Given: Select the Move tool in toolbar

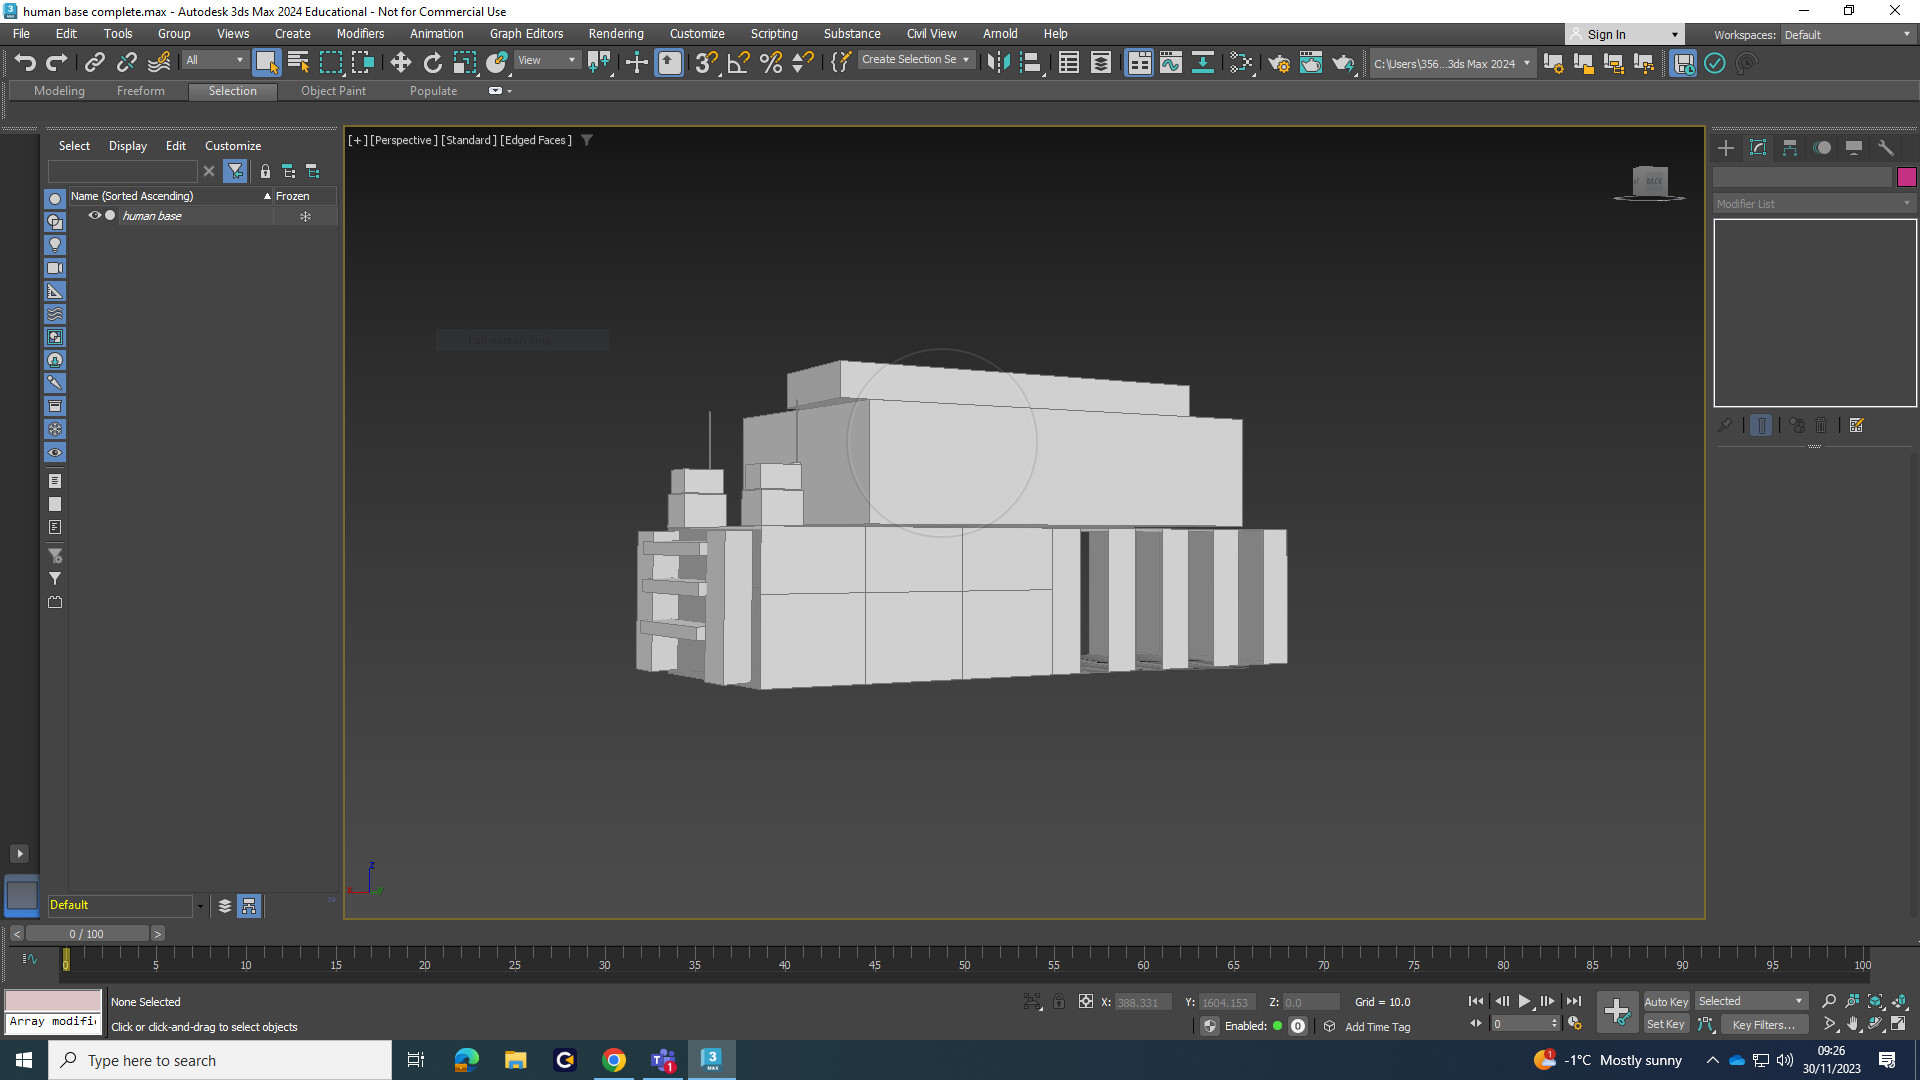Looking at the screenshot, I should [400, 63].
